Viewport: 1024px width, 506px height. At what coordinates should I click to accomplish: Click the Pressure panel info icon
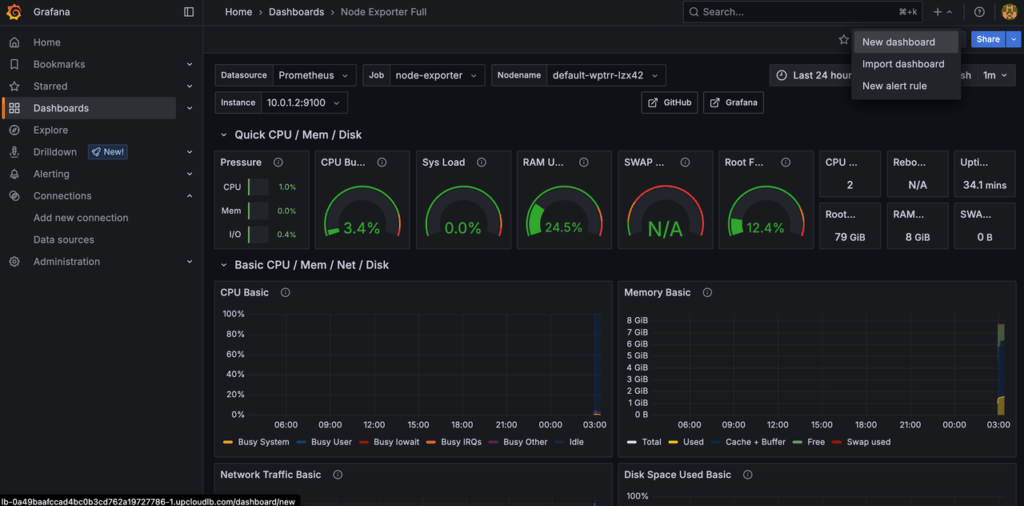(278, 163)
